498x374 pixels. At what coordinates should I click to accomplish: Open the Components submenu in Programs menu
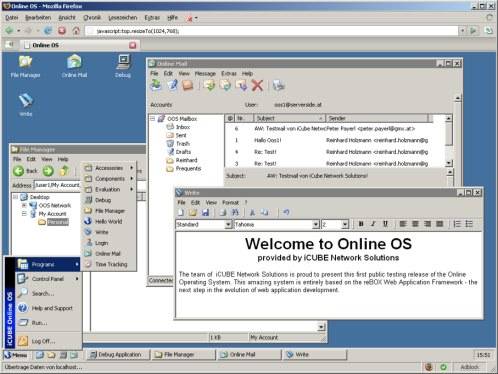point(109,179)
